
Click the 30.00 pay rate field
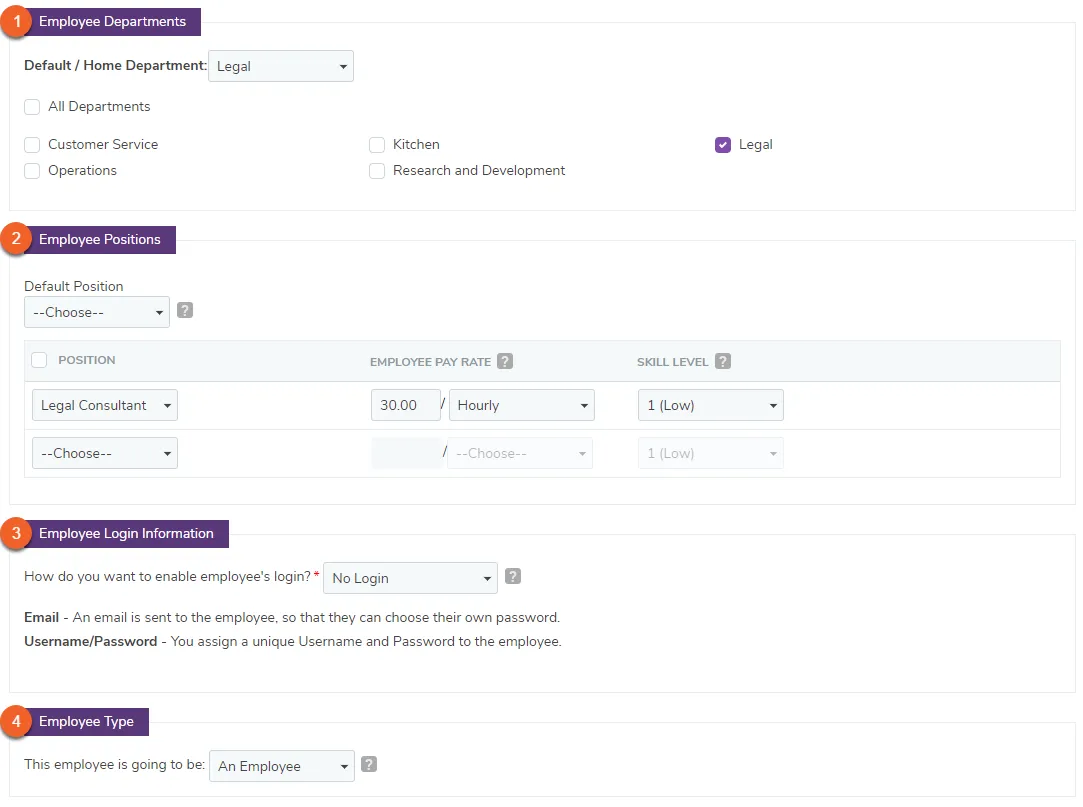pyautogui.click(x=405, y=406)
